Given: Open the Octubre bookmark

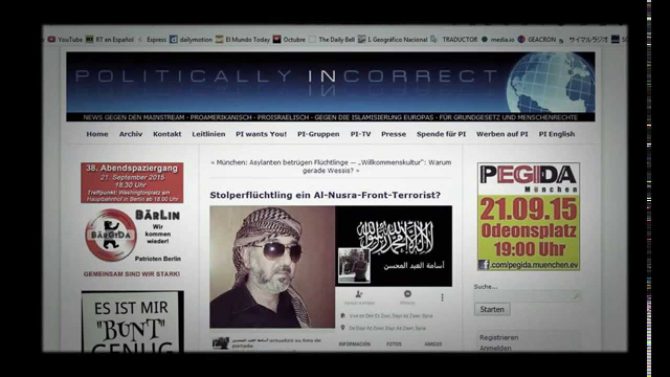Looking at the screenshot, I should (x=289, y=39).
